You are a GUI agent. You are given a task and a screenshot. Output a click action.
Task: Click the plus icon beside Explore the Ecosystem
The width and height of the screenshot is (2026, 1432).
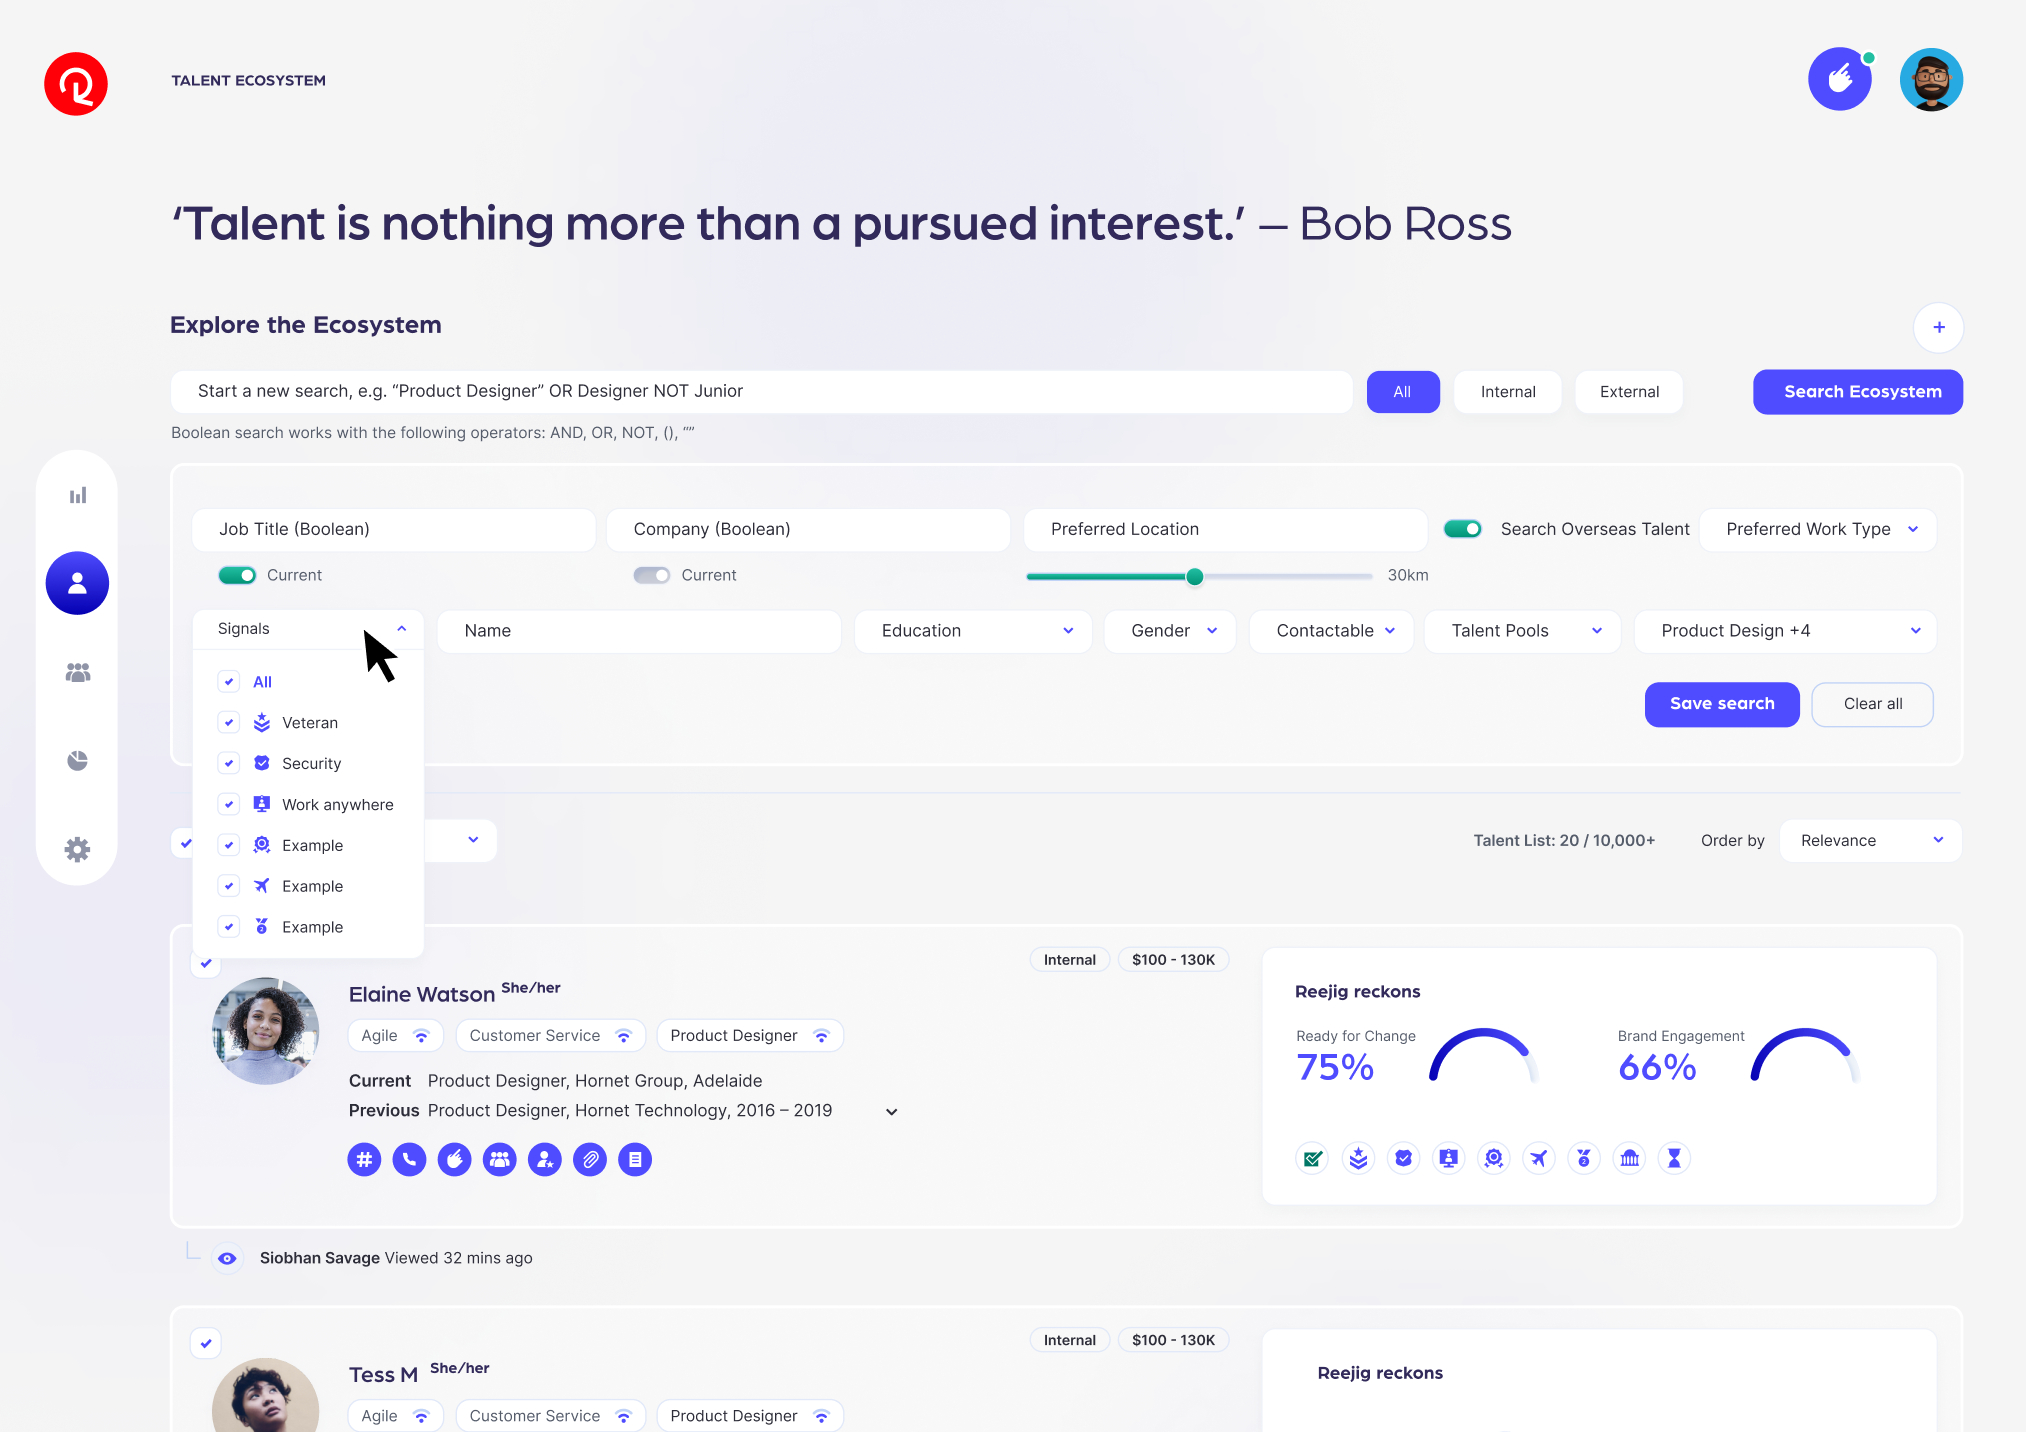pos(1938,327)
